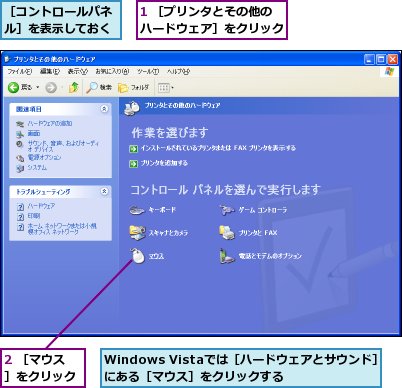Open サウンド、音声、およびオーディオ デバイス link

[x=63, y=146]
